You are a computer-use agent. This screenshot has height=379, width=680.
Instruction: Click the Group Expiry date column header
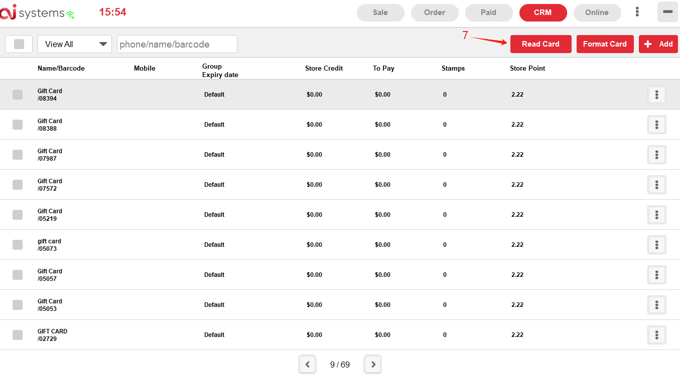tap(220, 70)
